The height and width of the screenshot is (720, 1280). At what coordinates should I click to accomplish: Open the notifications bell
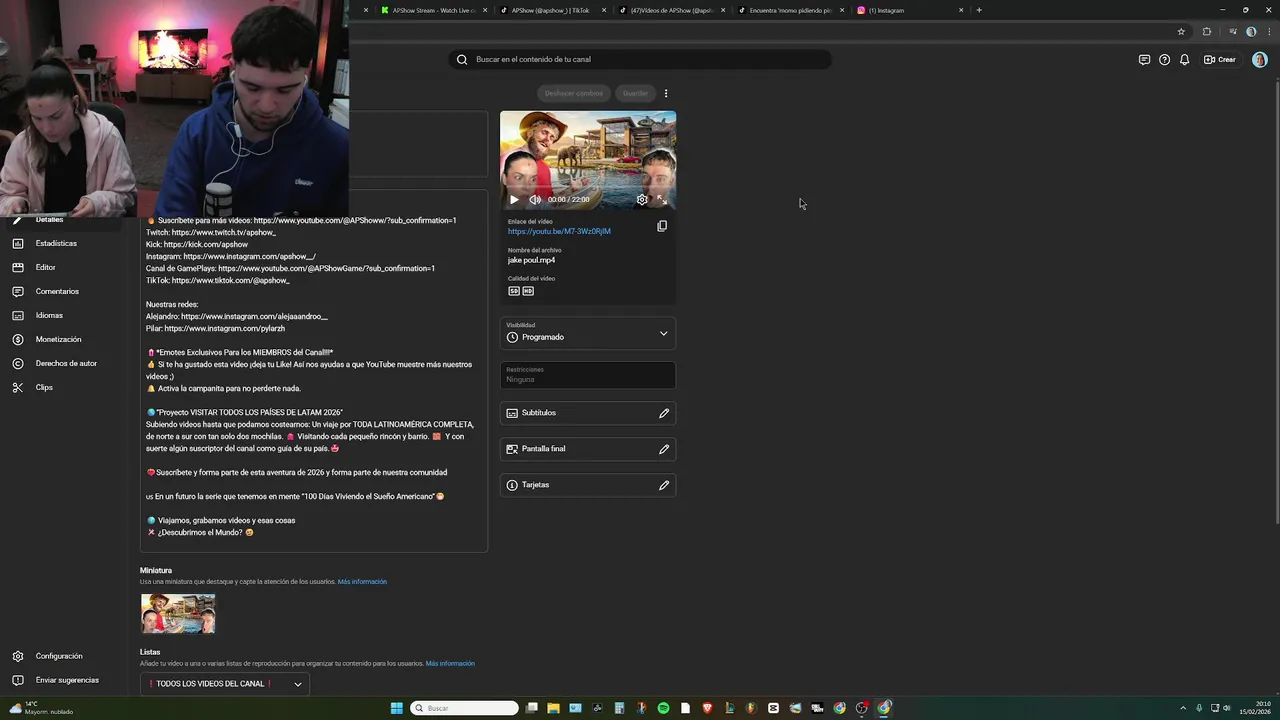click(1184, 60)
